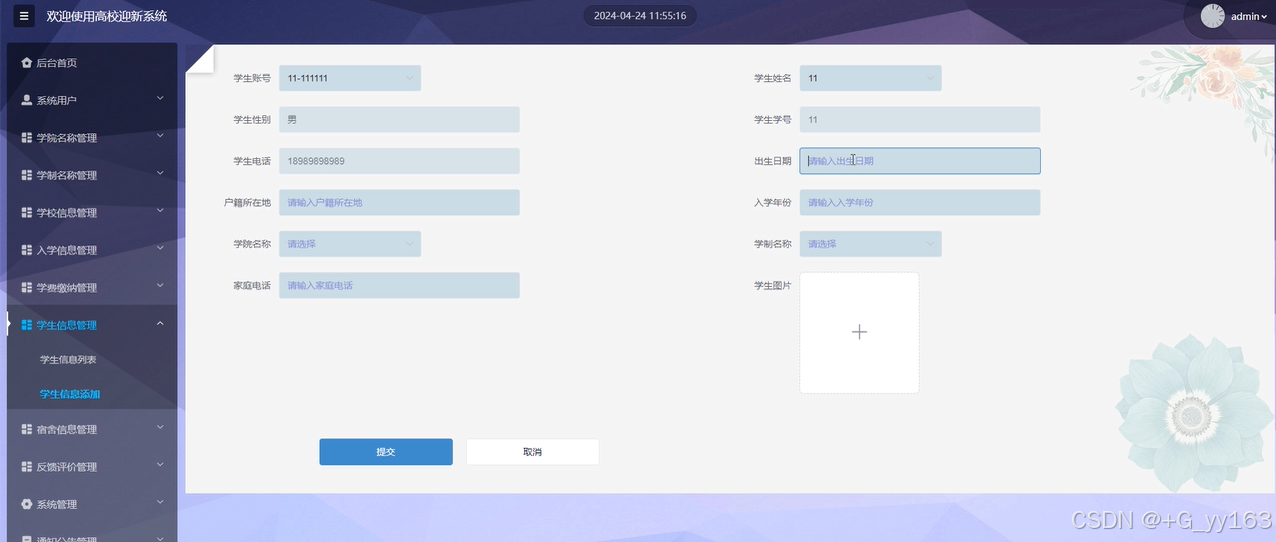
Task: Click the grid icon beside 入学信息管理
Action: coord(27,250)
